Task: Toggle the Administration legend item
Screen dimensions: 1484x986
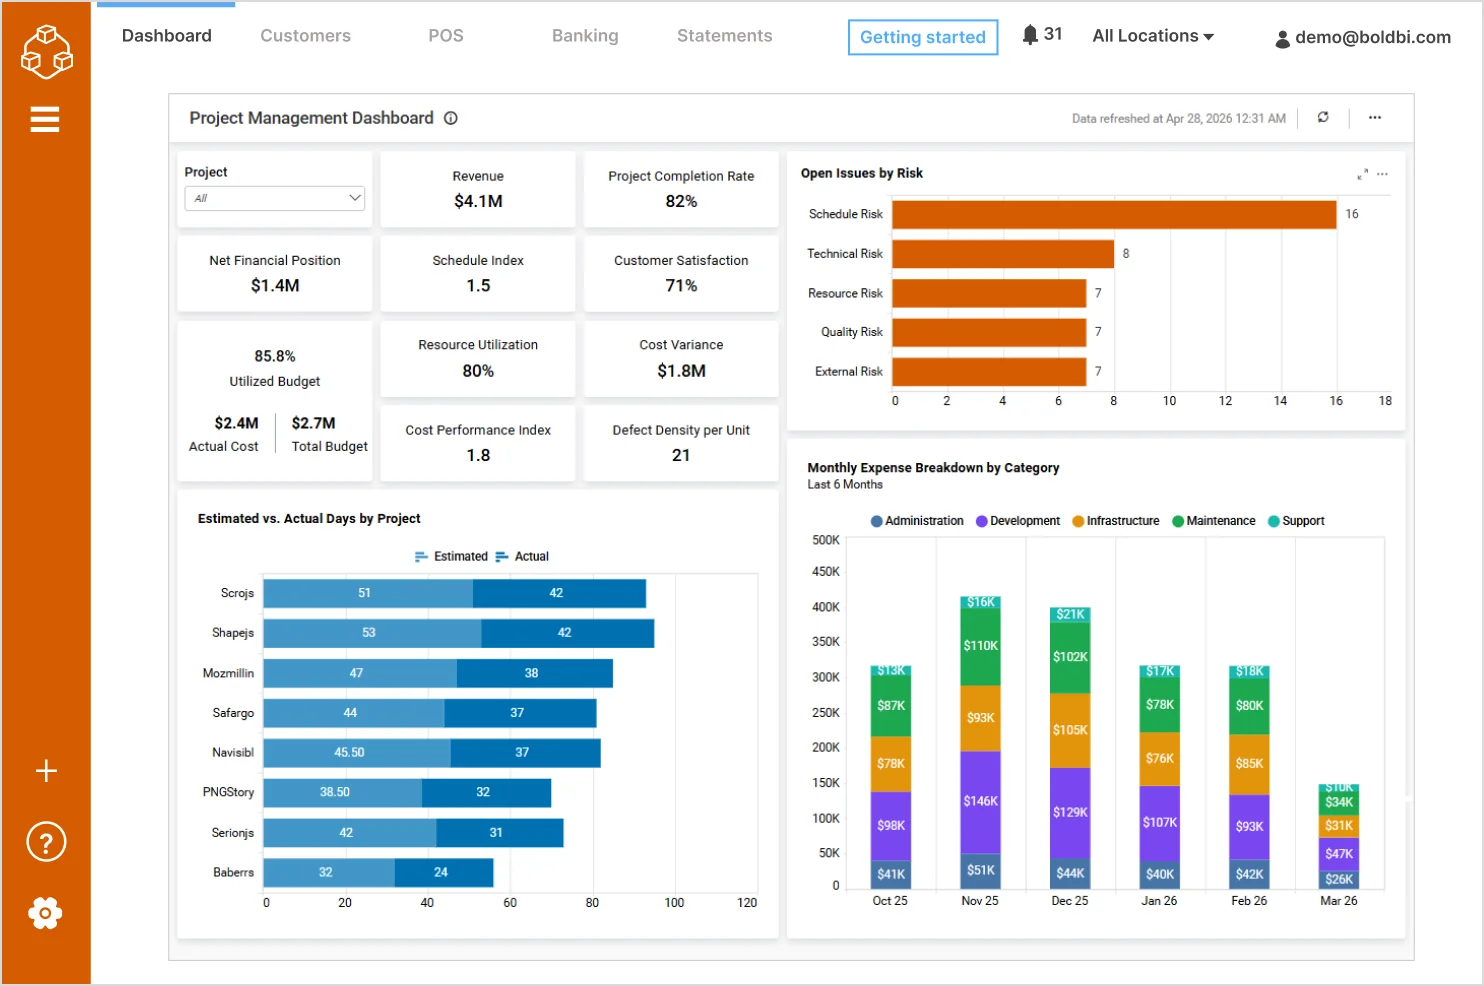Action: tap(917, 521)
